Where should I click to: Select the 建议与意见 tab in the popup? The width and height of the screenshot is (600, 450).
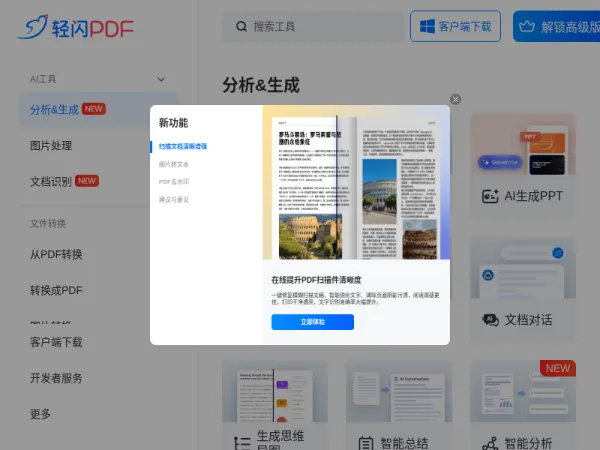coord(174,199)
